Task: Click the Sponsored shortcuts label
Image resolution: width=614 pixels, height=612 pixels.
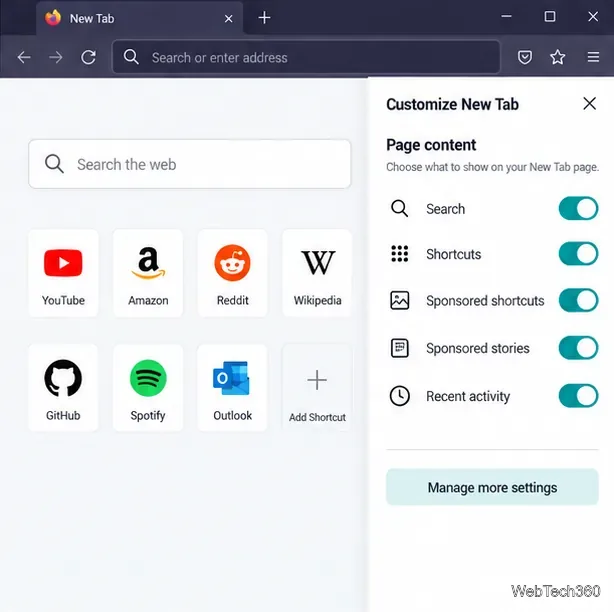Action: (485, 301)
